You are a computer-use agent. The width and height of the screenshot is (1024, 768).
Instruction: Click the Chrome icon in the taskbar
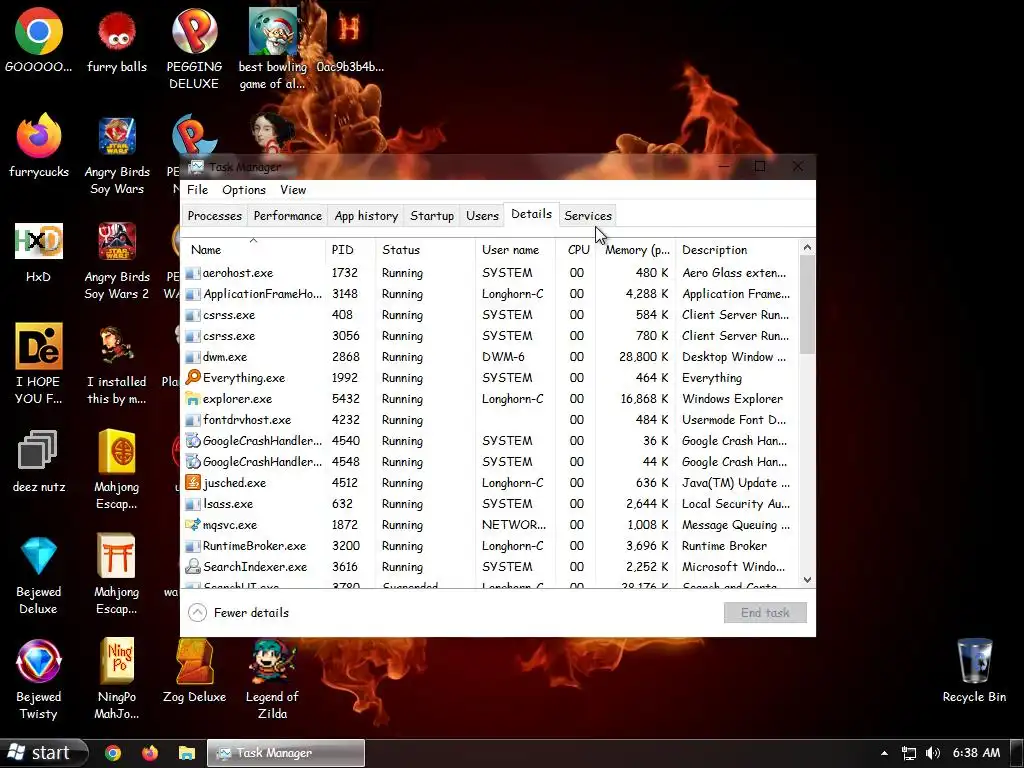point(113,753)
